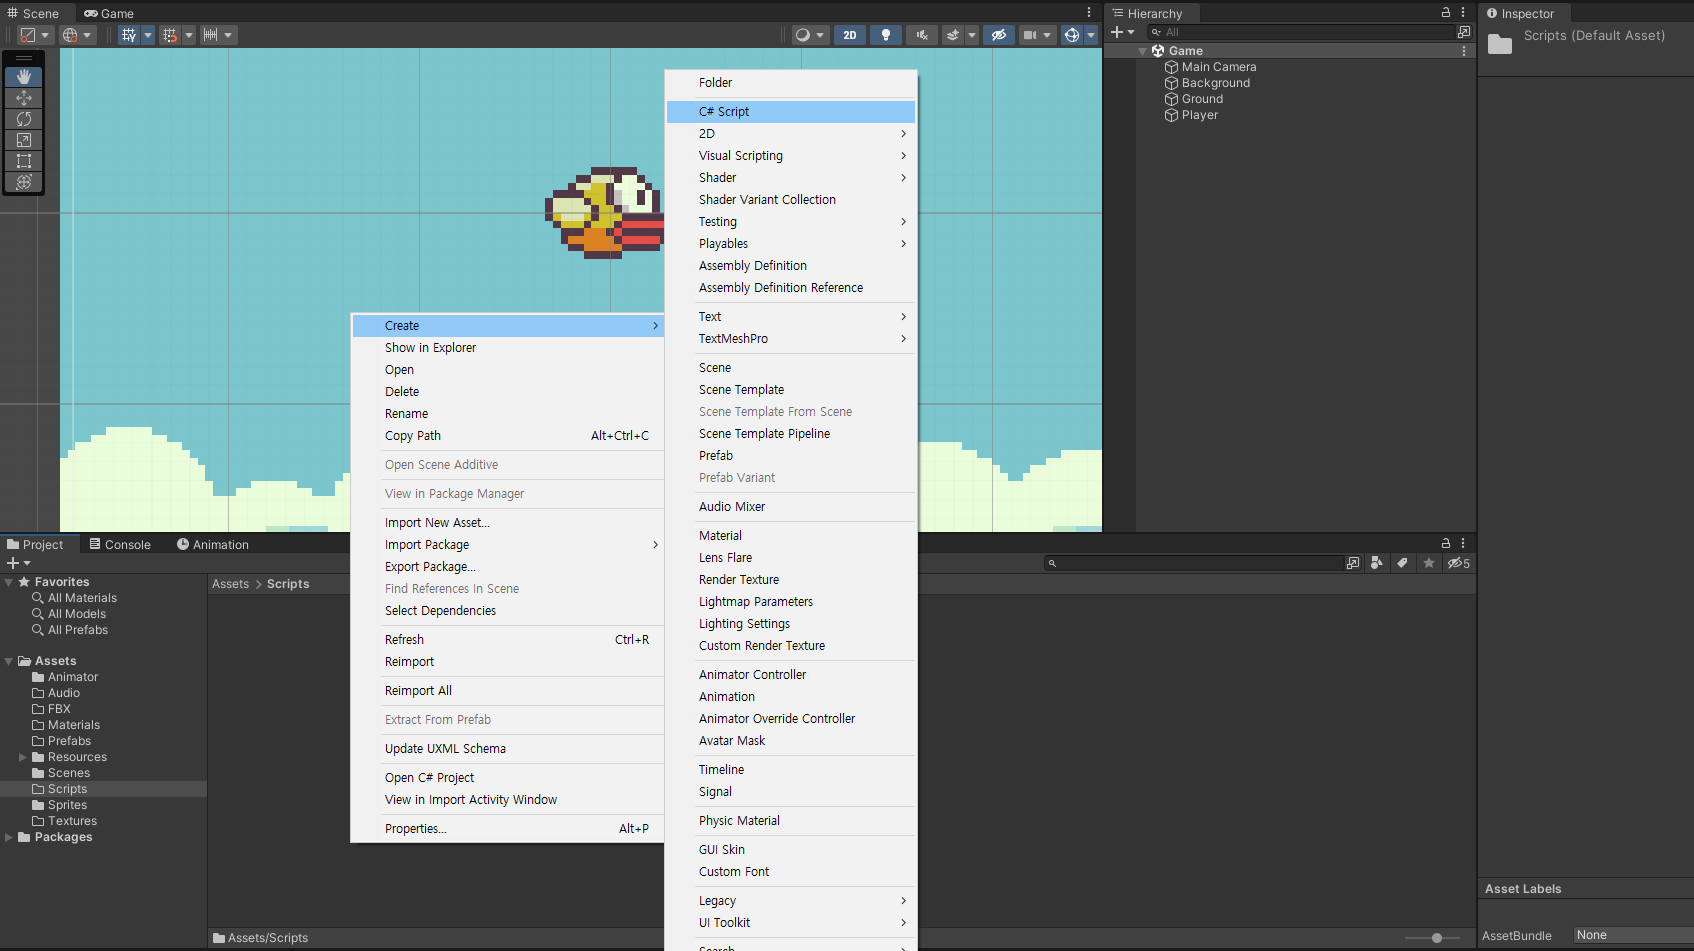The image size is (1694, 951).
Task: Toggle scene visibility eye icon
Action: pyautogui.click(x=998, y=35)
